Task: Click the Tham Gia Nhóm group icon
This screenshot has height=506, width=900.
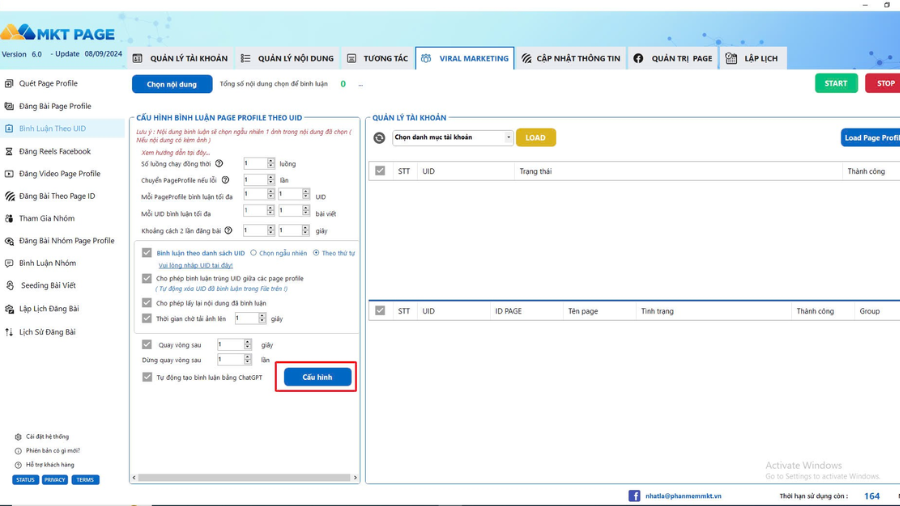Action: (x=10, y=218)
